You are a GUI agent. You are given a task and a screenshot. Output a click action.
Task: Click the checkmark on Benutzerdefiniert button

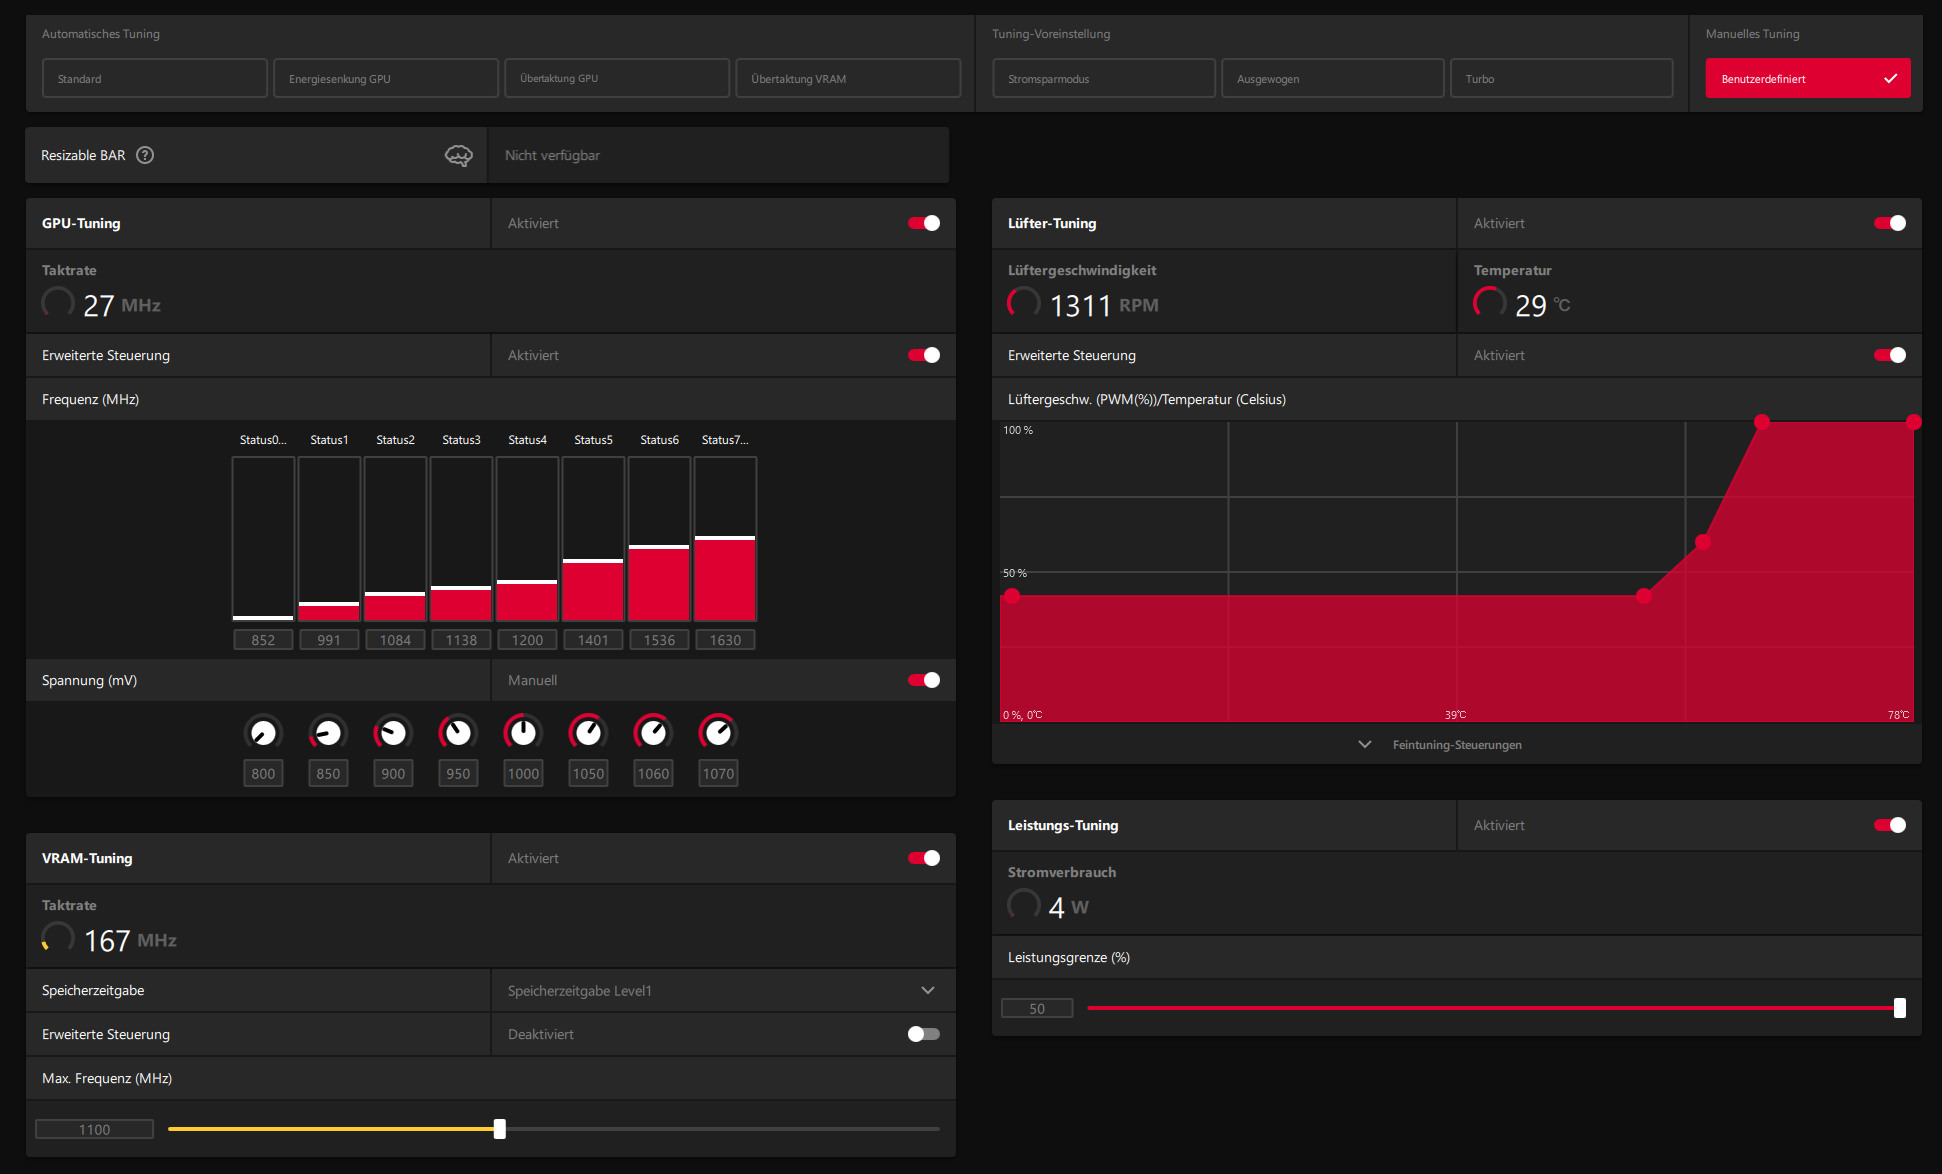pos(1890,79)
